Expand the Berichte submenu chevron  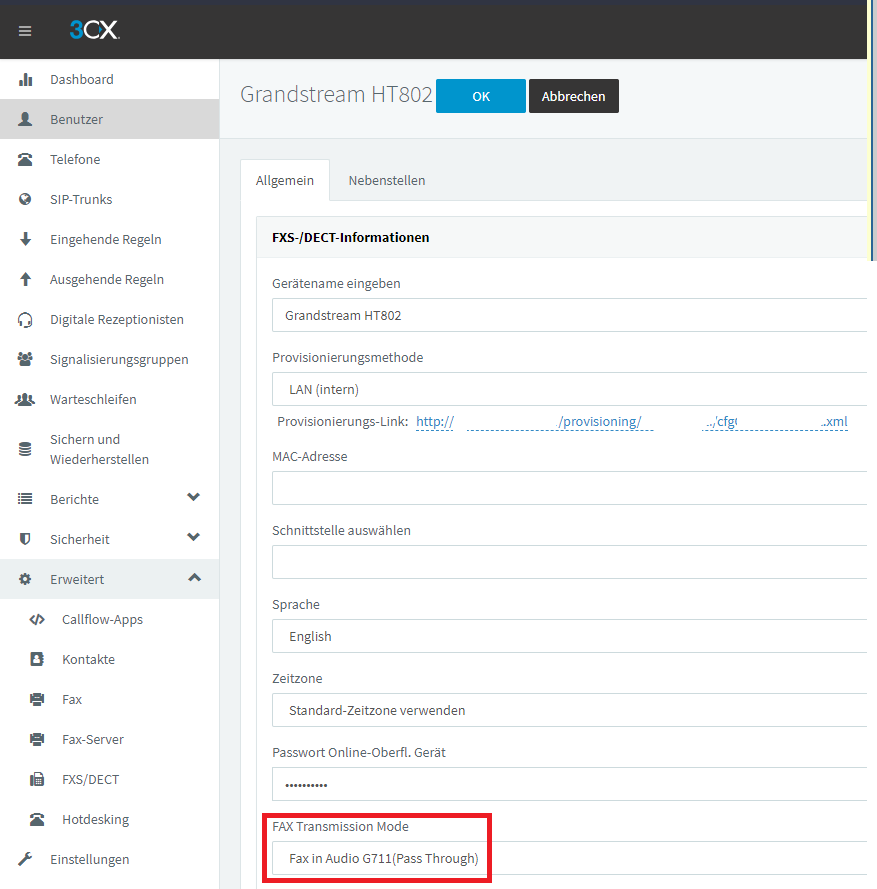[x=194, y=498]
